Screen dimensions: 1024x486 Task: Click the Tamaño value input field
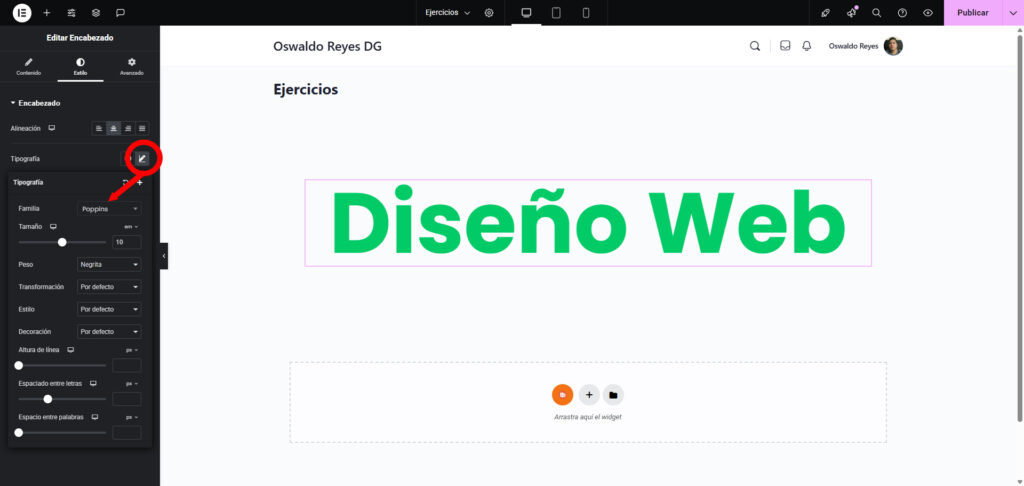126,242
